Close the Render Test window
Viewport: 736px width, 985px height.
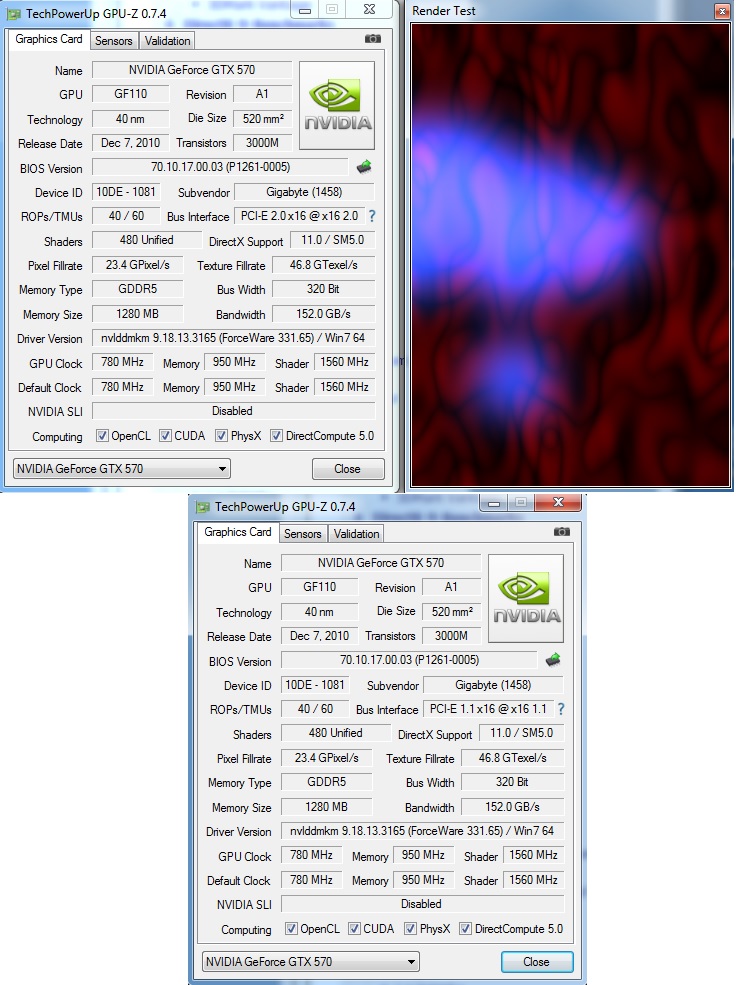click(722, 11)
